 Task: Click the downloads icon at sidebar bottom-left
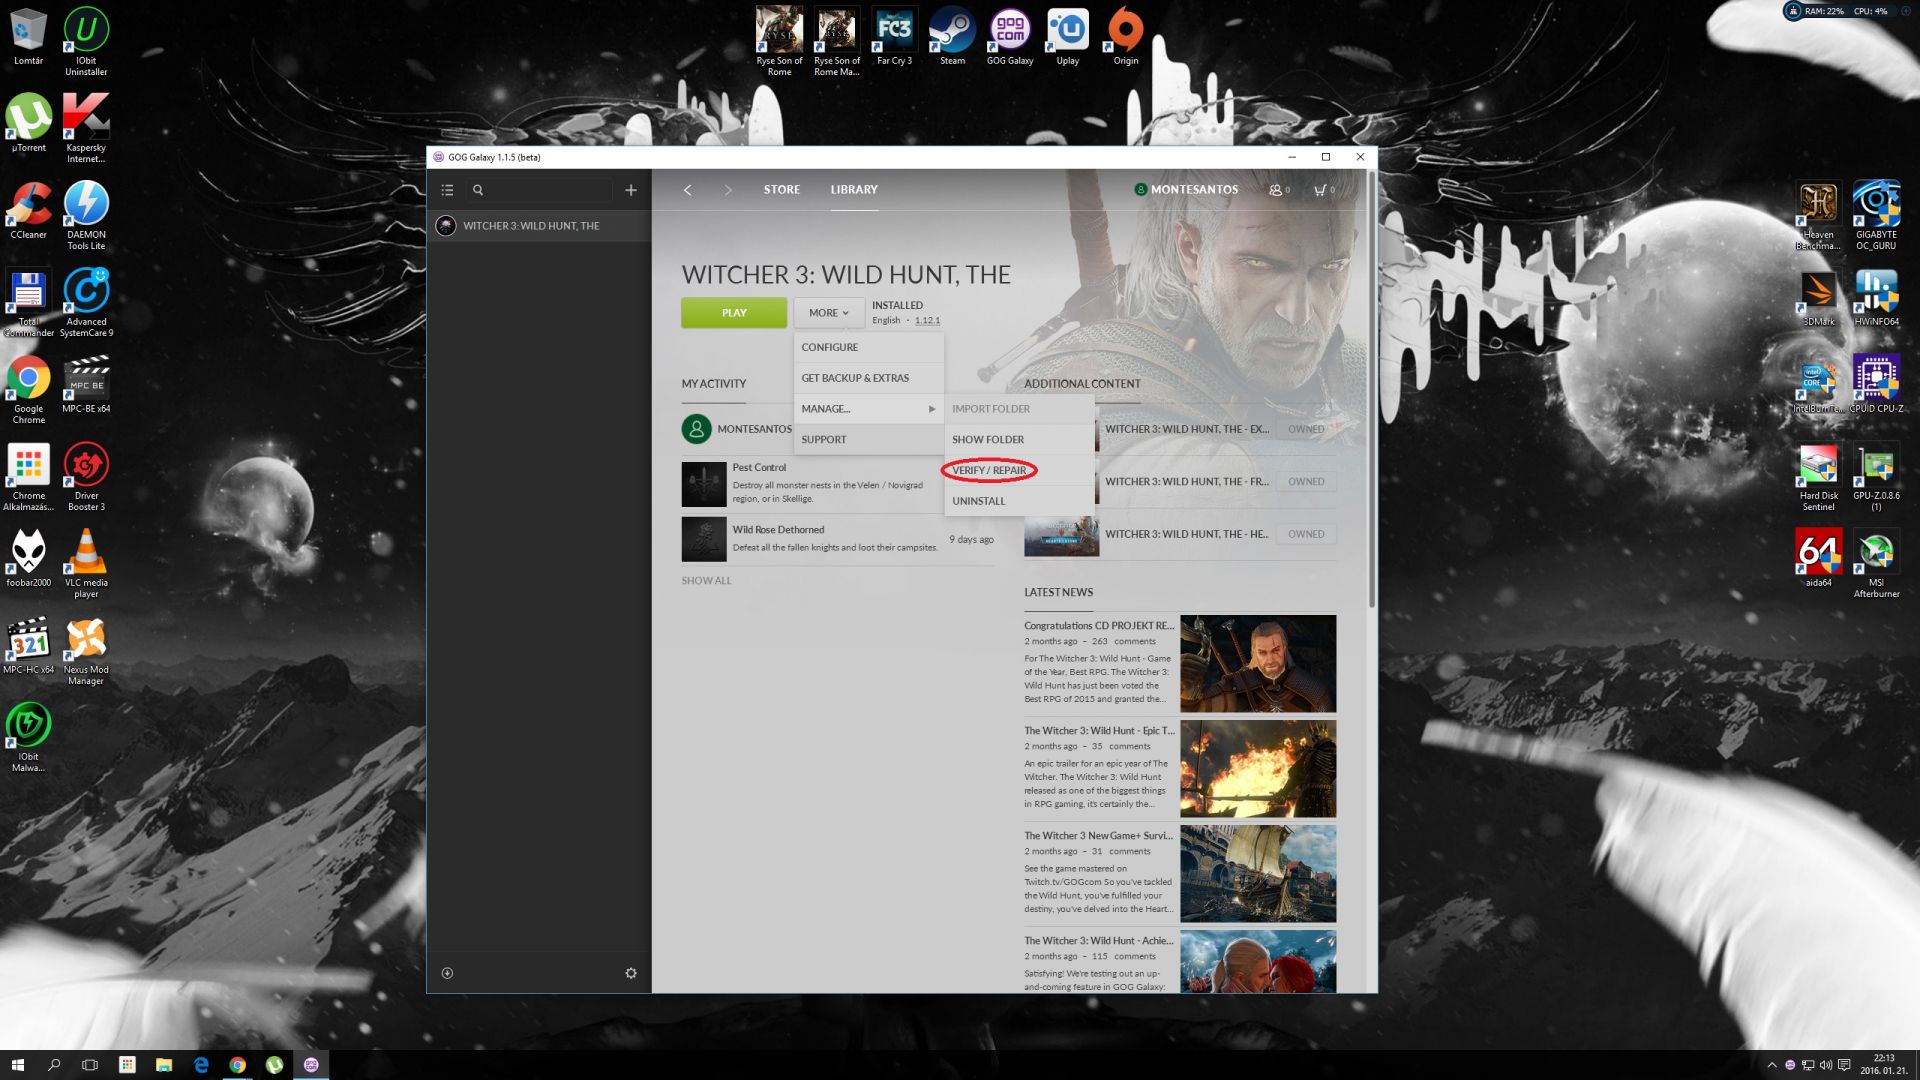447,973
